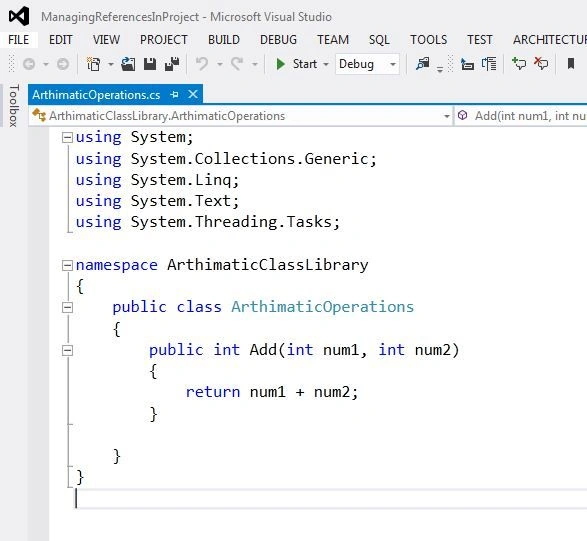The image size is (587, 541).
Task: Open the TOOLS menu
Action: click(x=429, y=40)
